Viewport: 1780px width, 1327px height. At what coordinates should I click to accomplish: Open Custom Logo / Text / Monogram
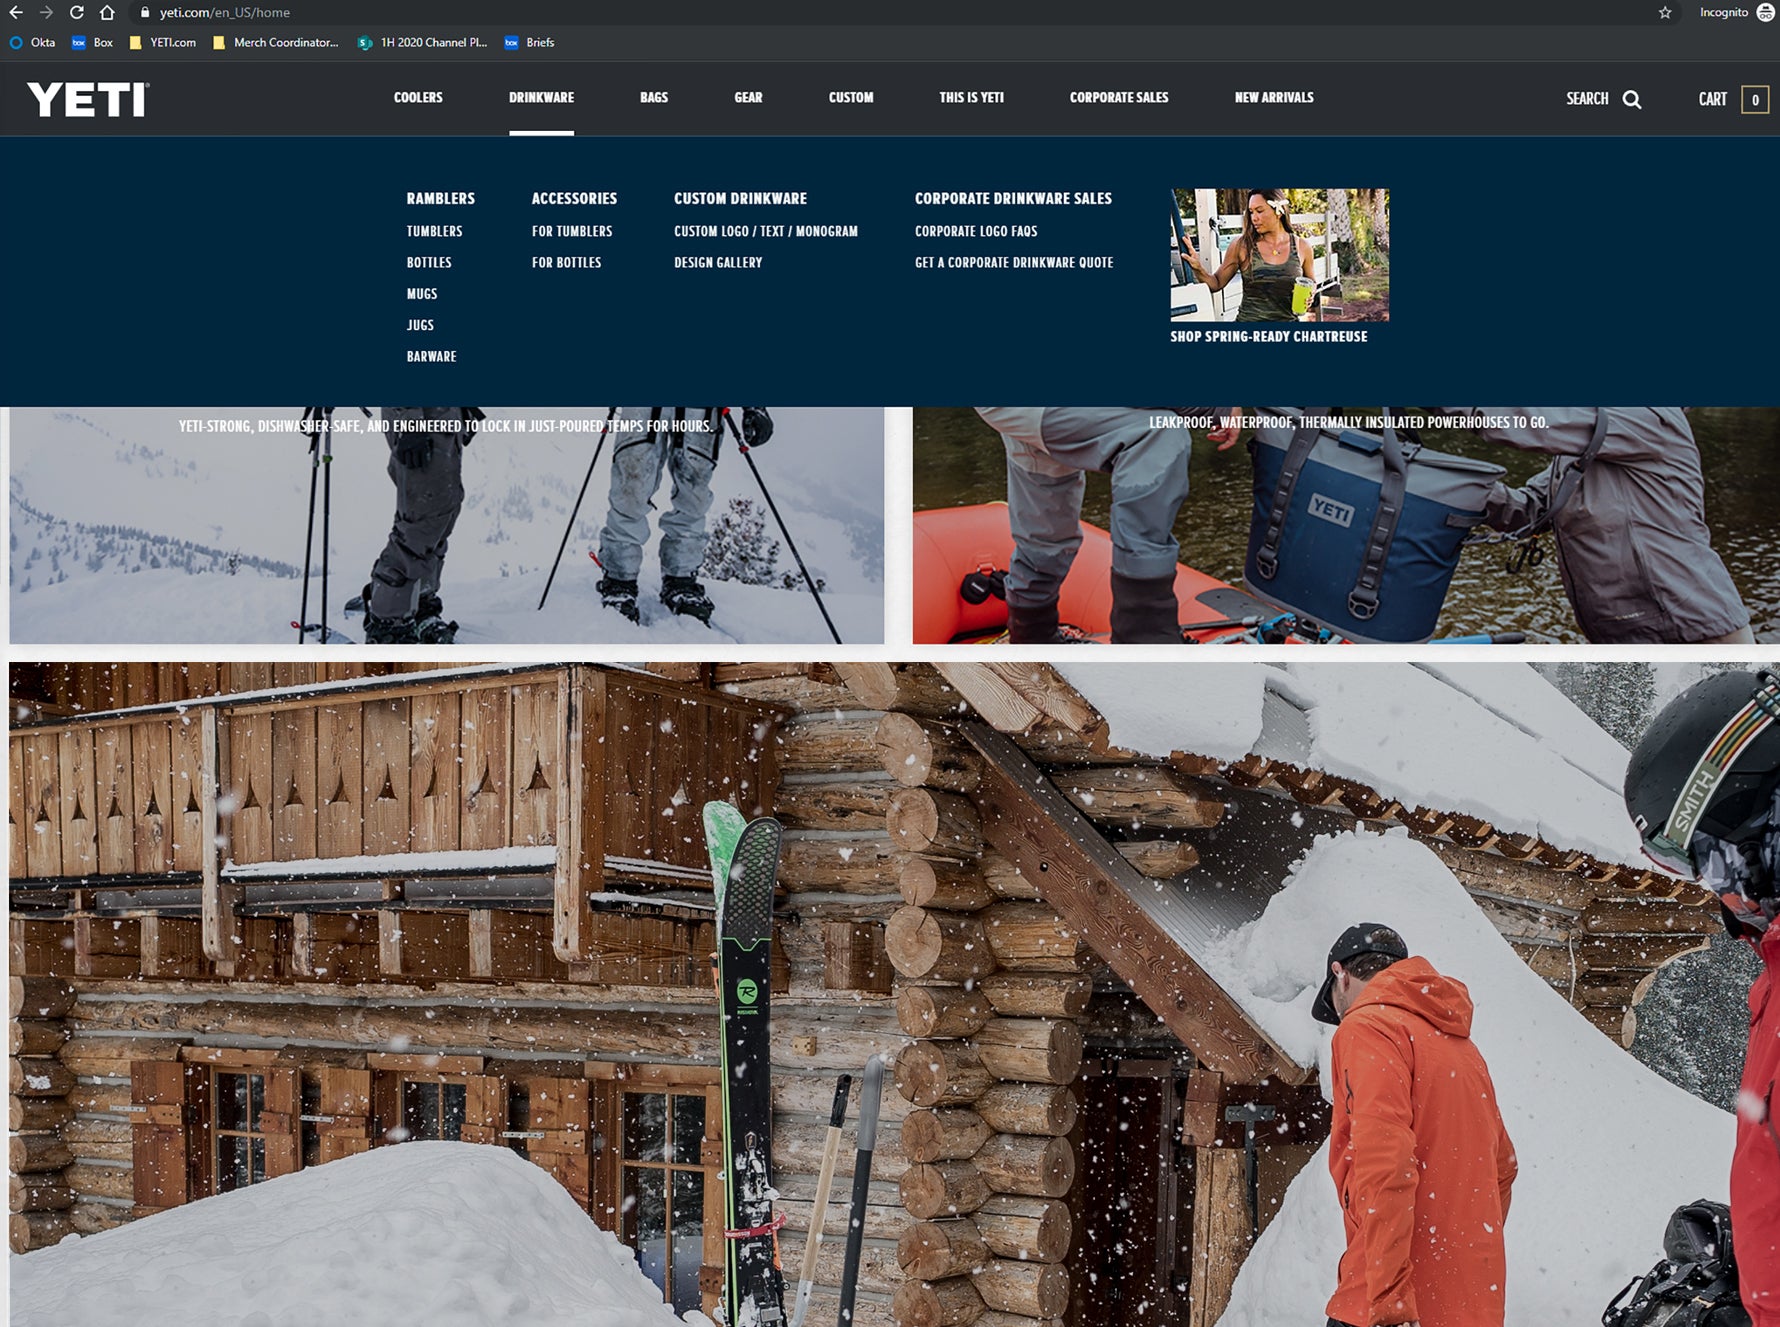click(766, 231)
